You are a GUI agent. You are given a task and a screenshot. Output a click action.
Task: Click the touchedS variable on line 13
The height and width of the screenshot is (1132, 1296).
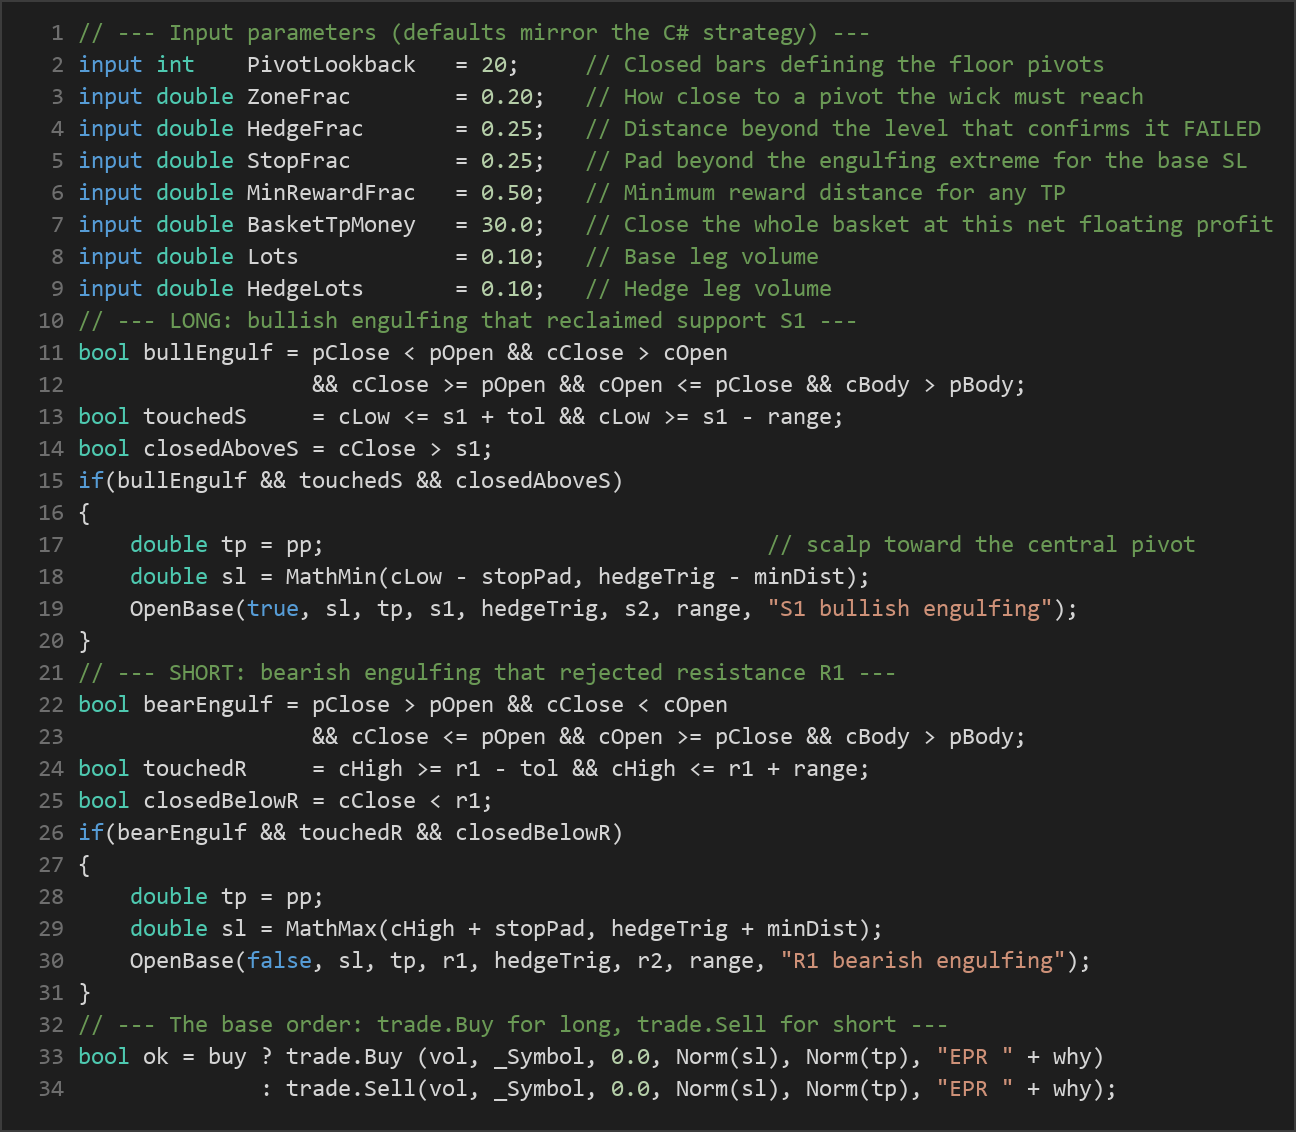point(195,417)
